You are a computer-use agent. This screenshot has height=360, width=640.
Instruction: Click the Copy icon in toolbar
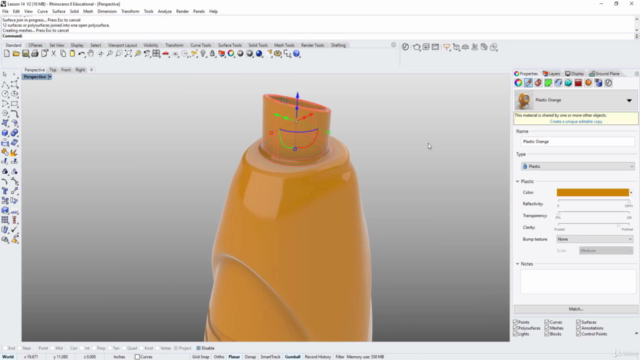[x=63, y=53]
